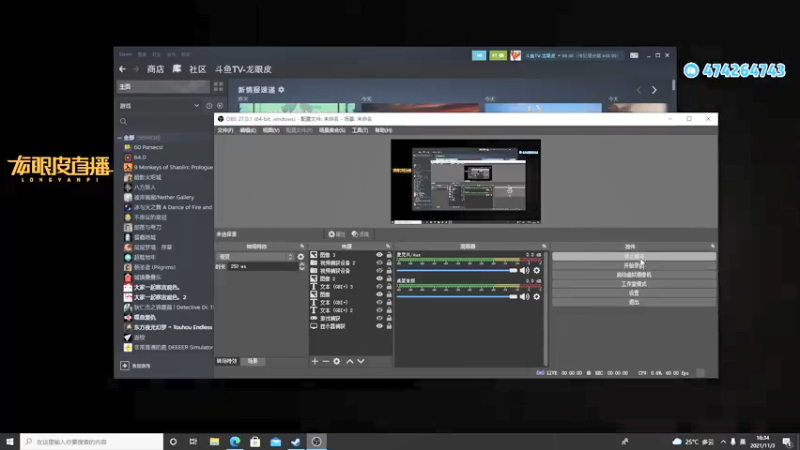Viewport: 800px width, 450px height.
Task: Open source properties gear below sources list
Action: coord(337,361)
